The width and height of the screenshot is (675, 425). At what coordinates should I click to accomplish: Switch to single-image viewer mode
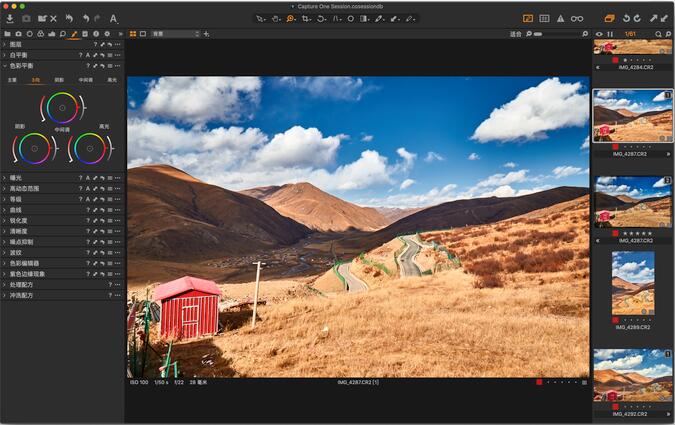pyautogui.click(x=143, y=34)
